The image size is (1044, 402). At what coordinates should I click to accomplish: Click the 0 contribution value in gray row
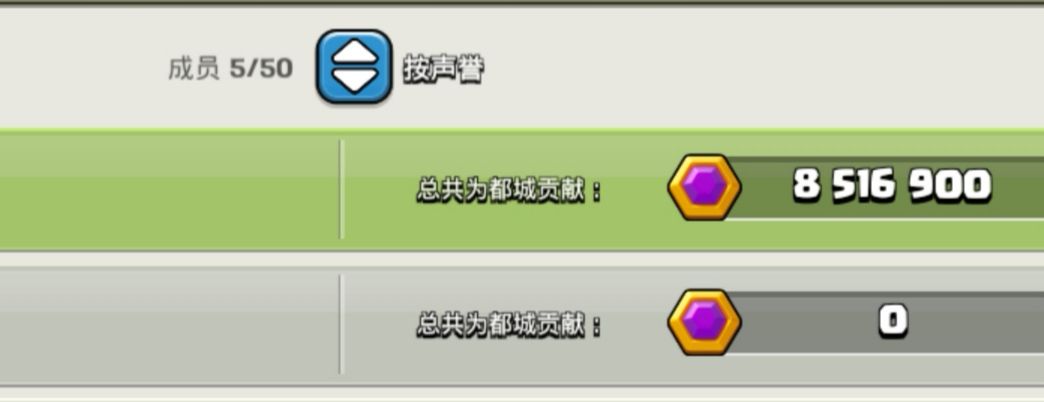tap(893, 321)
